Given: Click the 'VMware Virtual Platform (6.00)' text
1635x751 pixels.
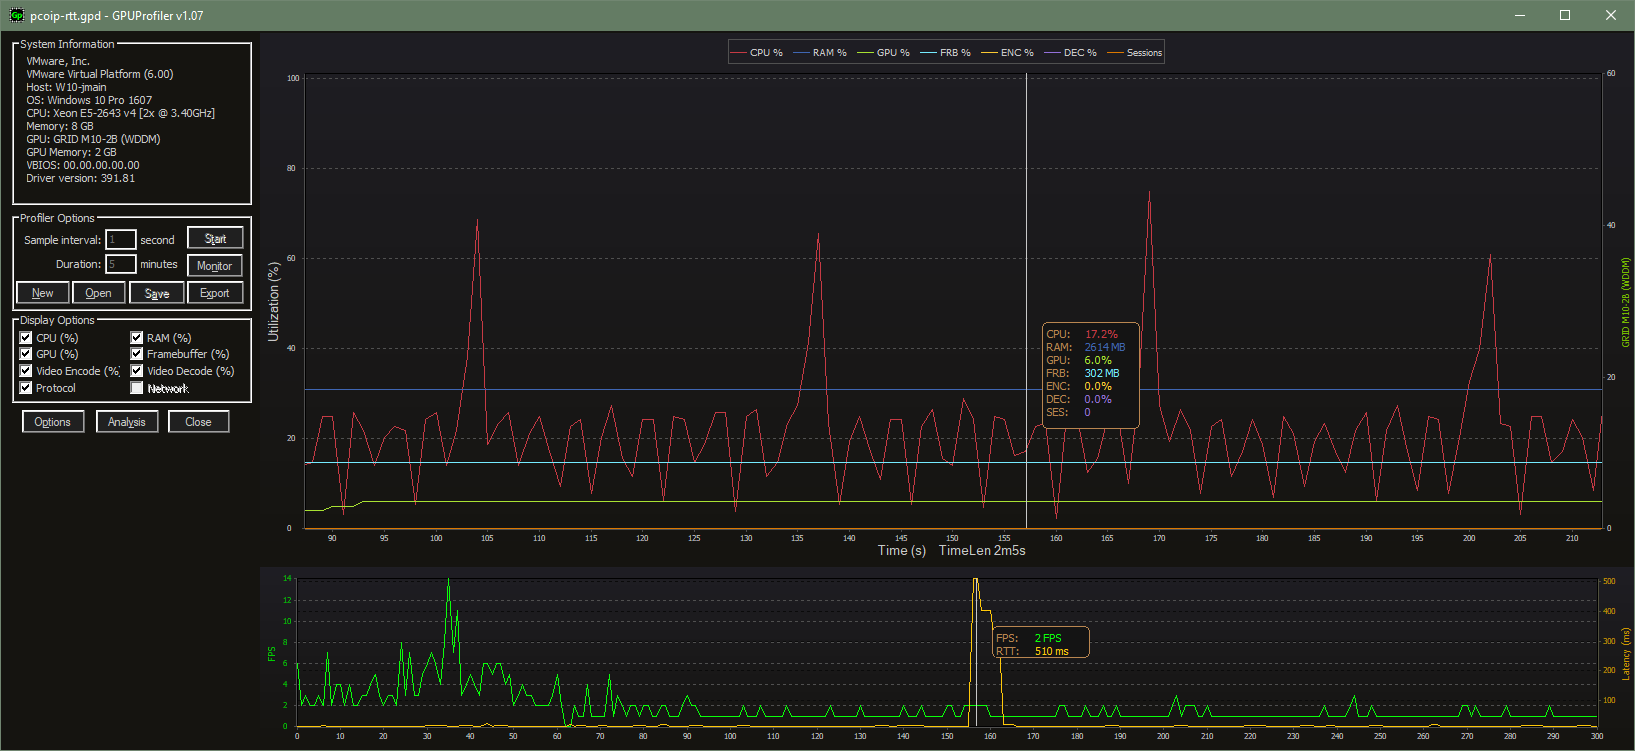Looking at the screenshot, I should (100, 74).
